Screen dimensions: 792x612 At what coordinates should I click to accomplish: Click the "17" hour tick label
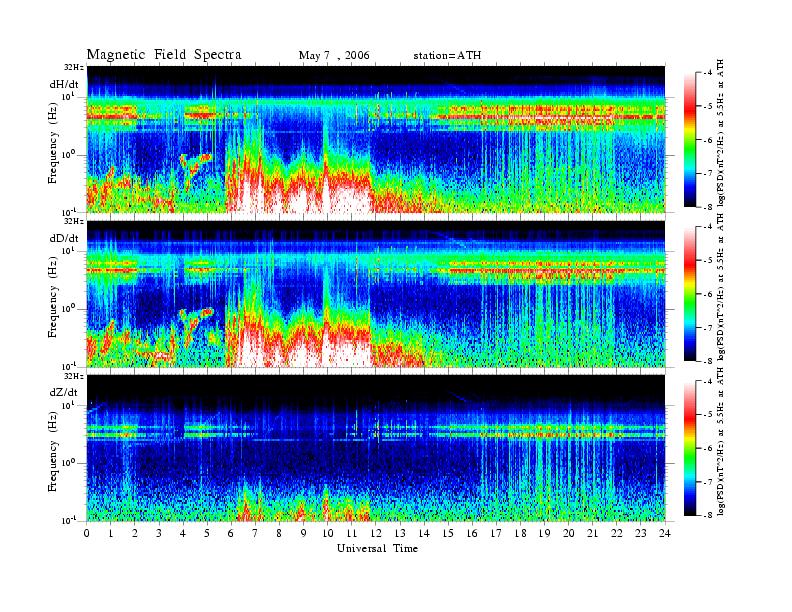tap(496, 533)
